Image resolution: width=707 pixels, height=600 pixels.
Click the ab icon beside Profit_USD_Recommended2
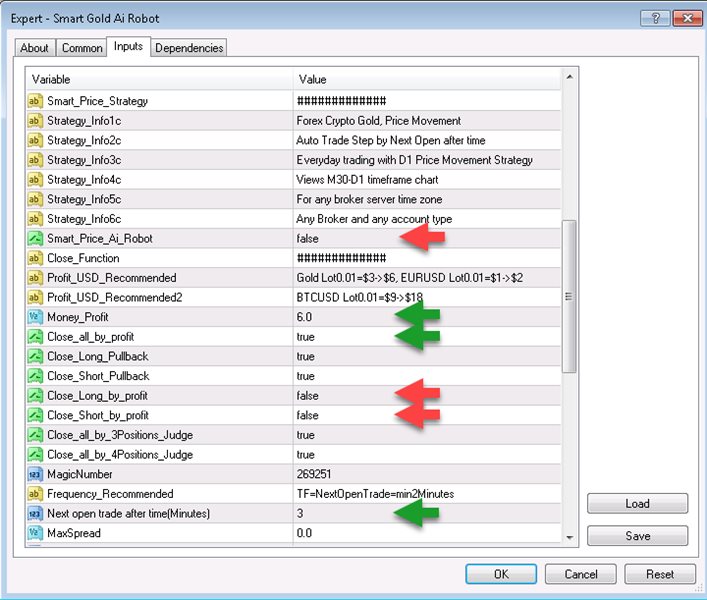pos(35,297)
